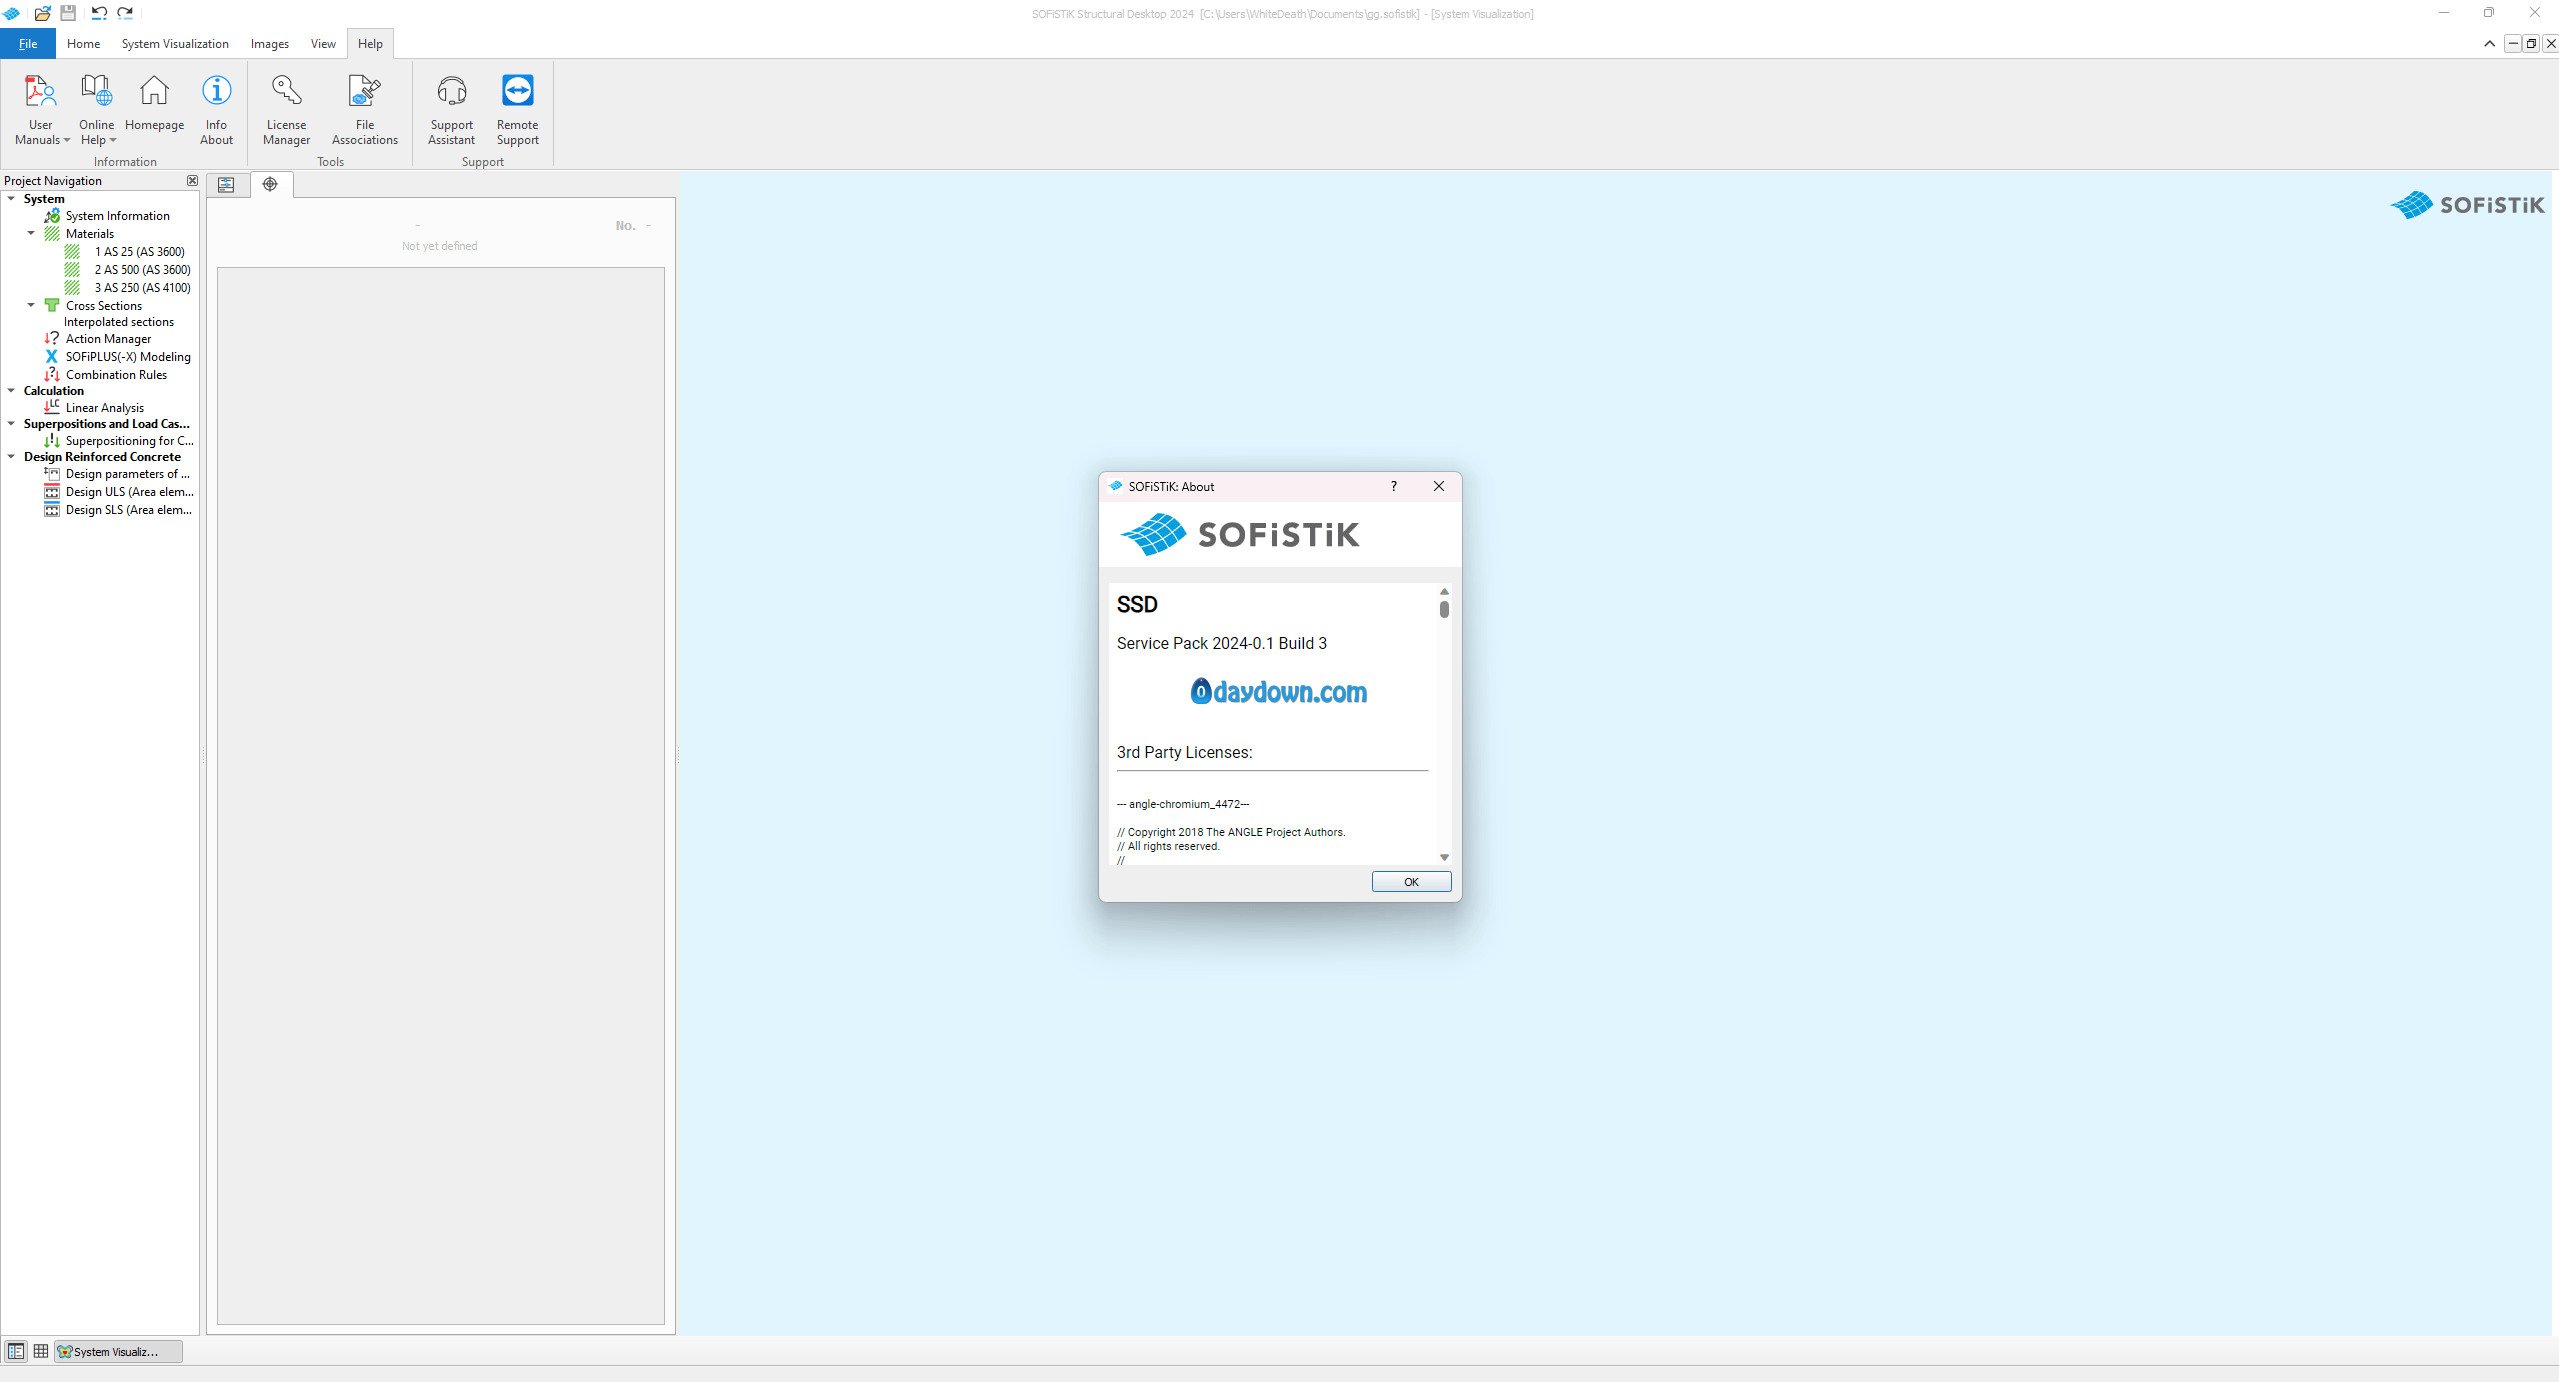Switch to the System Visualization tab
2559x1382 pixels.
[175, 44]
